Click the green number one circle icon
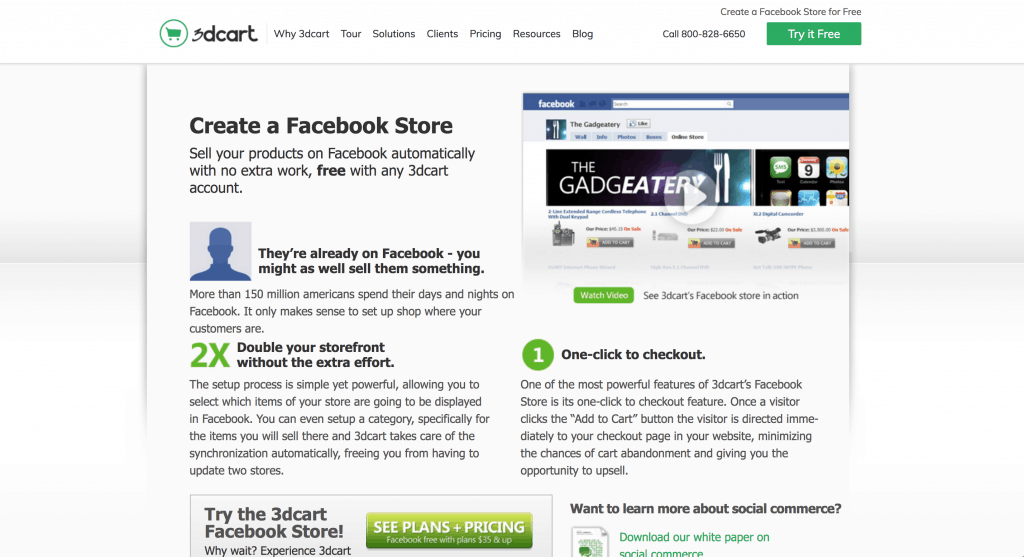 (x=537, y=355)
